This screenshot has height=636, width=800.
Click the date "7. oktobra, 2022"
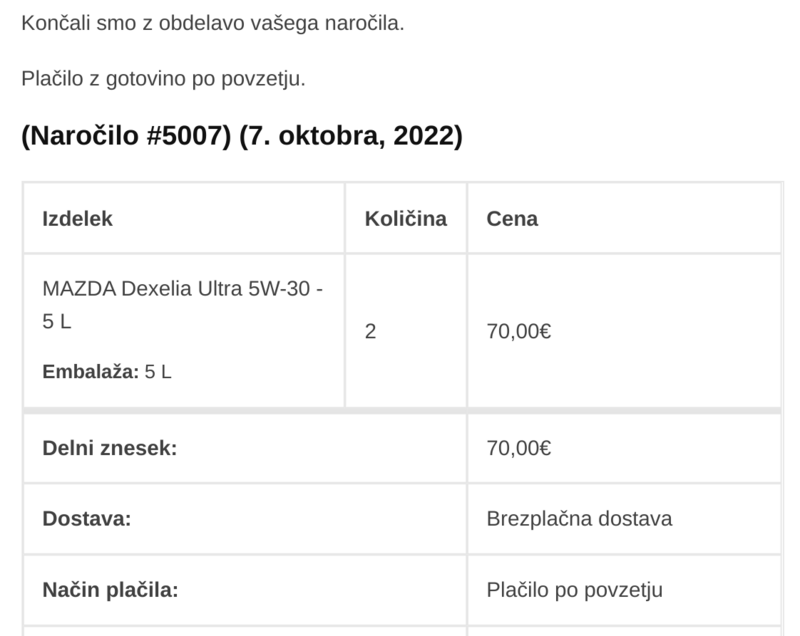pos(352,137)
